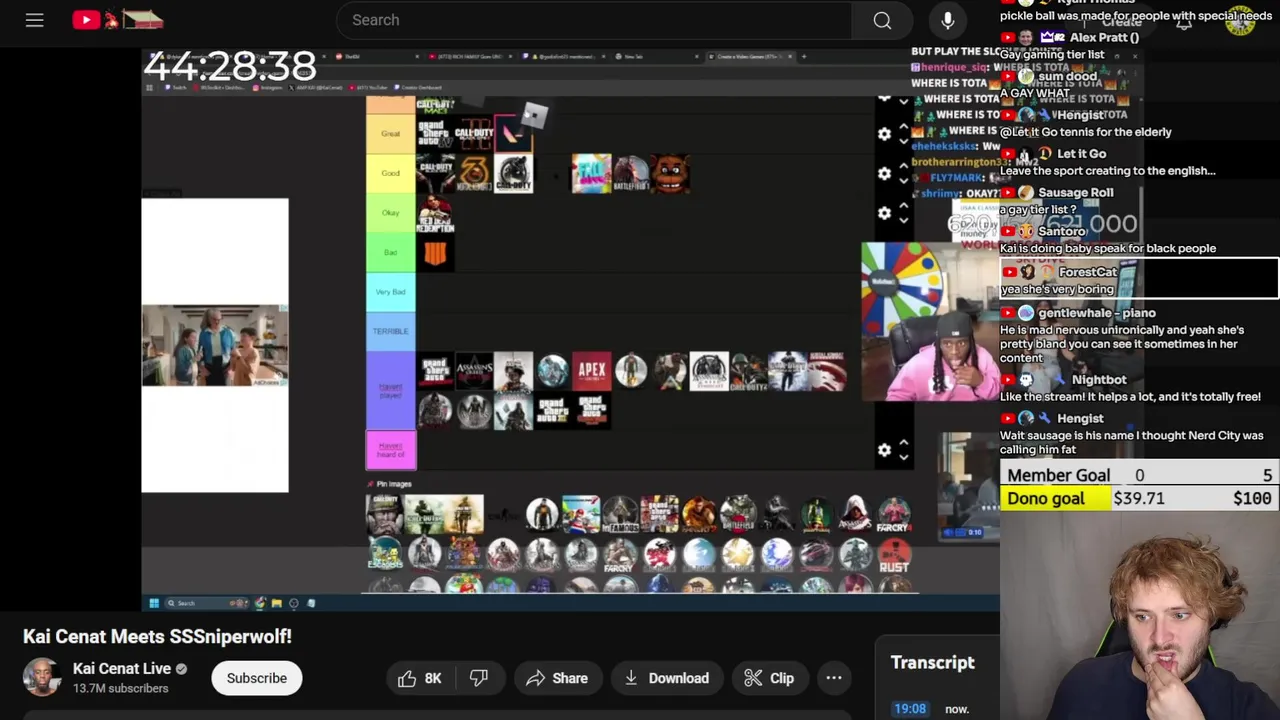Like the video with 8K likes
1280x720 pixels.
420,678
